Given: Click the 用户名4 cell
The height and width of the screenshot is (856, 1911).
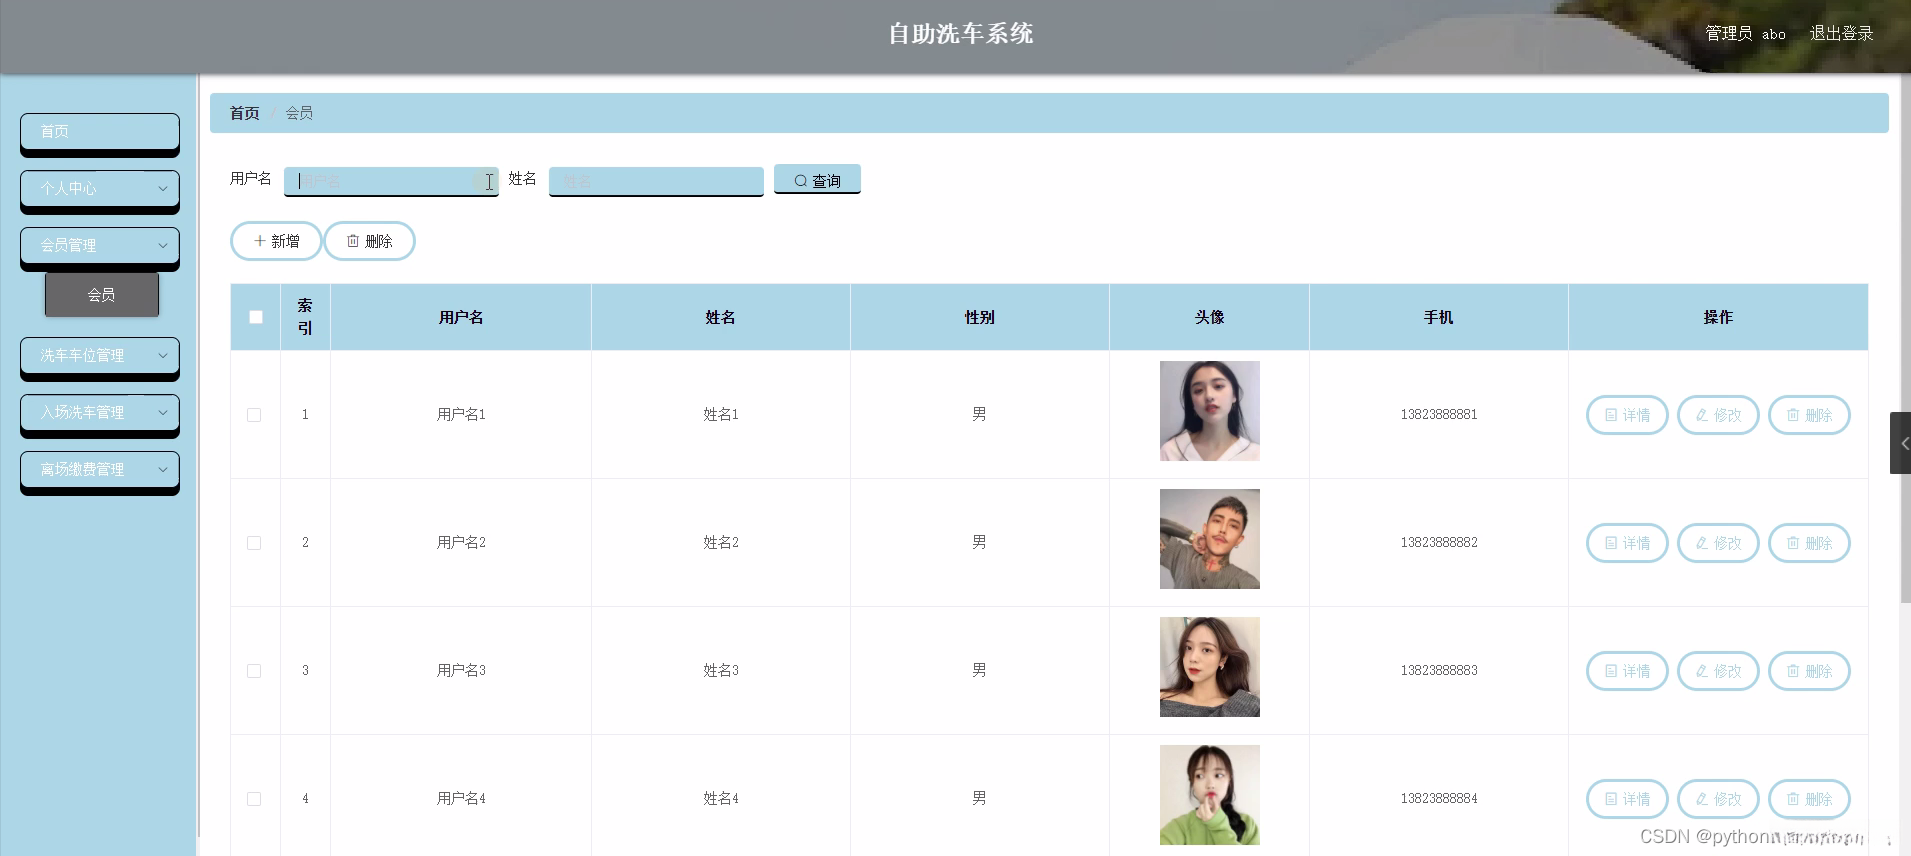Looking at the screenshot, I should (461, 798).
